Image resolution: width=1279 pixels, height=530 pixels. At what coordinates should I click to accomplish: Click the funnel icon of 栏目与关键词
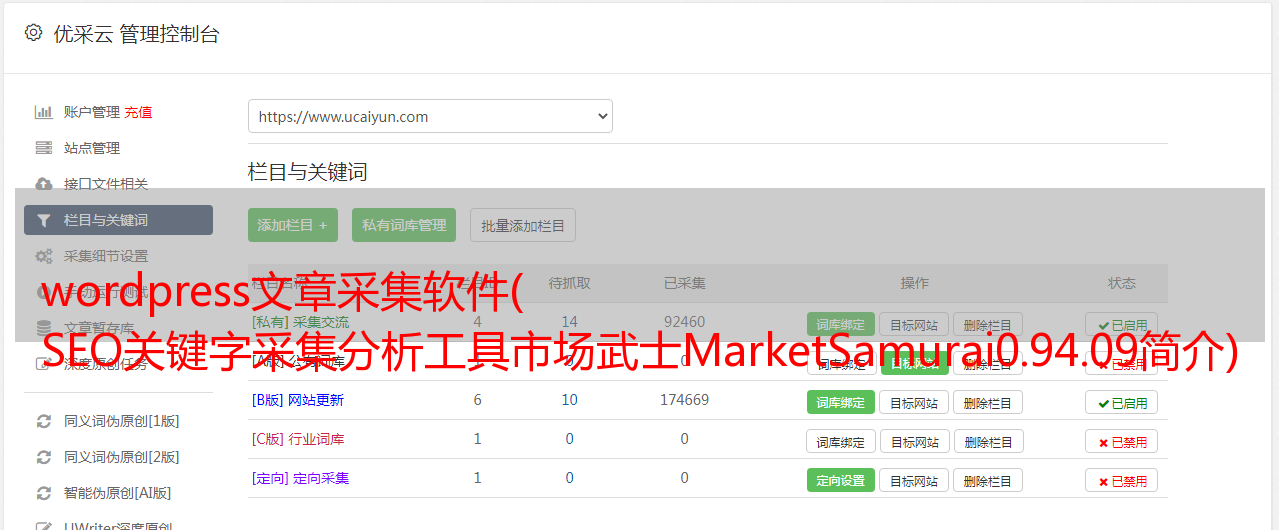click(x=43, y=220)
